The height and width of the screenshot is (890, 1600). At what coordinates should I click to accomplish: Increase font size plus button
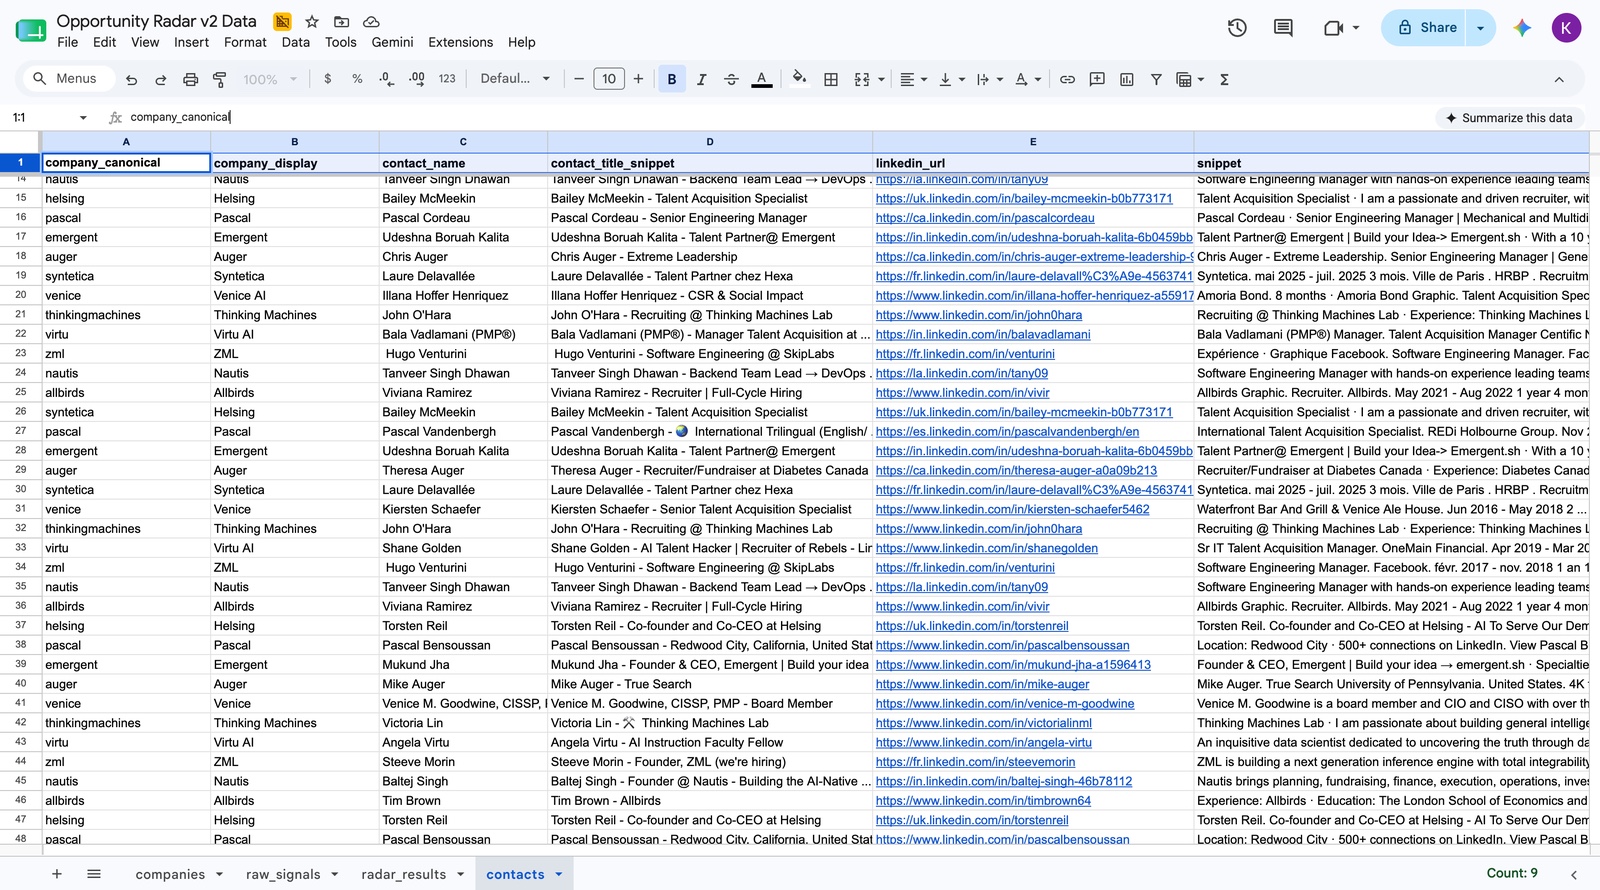pos(638,79)
